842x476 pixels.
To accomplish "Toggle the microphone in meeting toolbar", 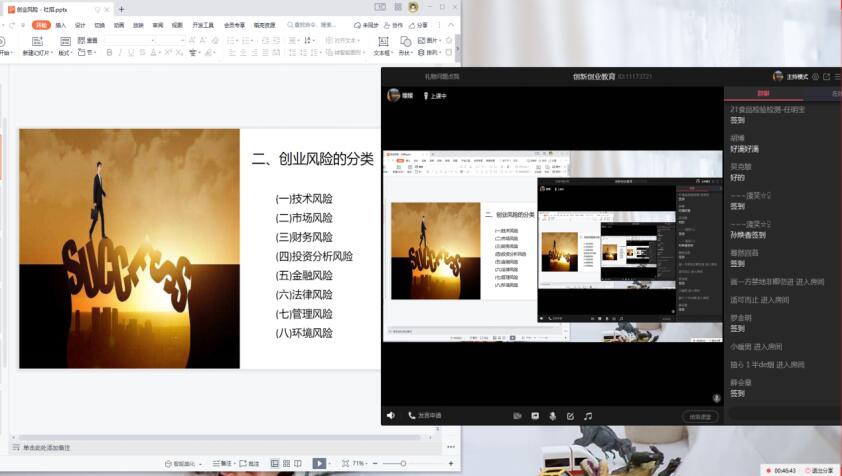I will [551, 415].
